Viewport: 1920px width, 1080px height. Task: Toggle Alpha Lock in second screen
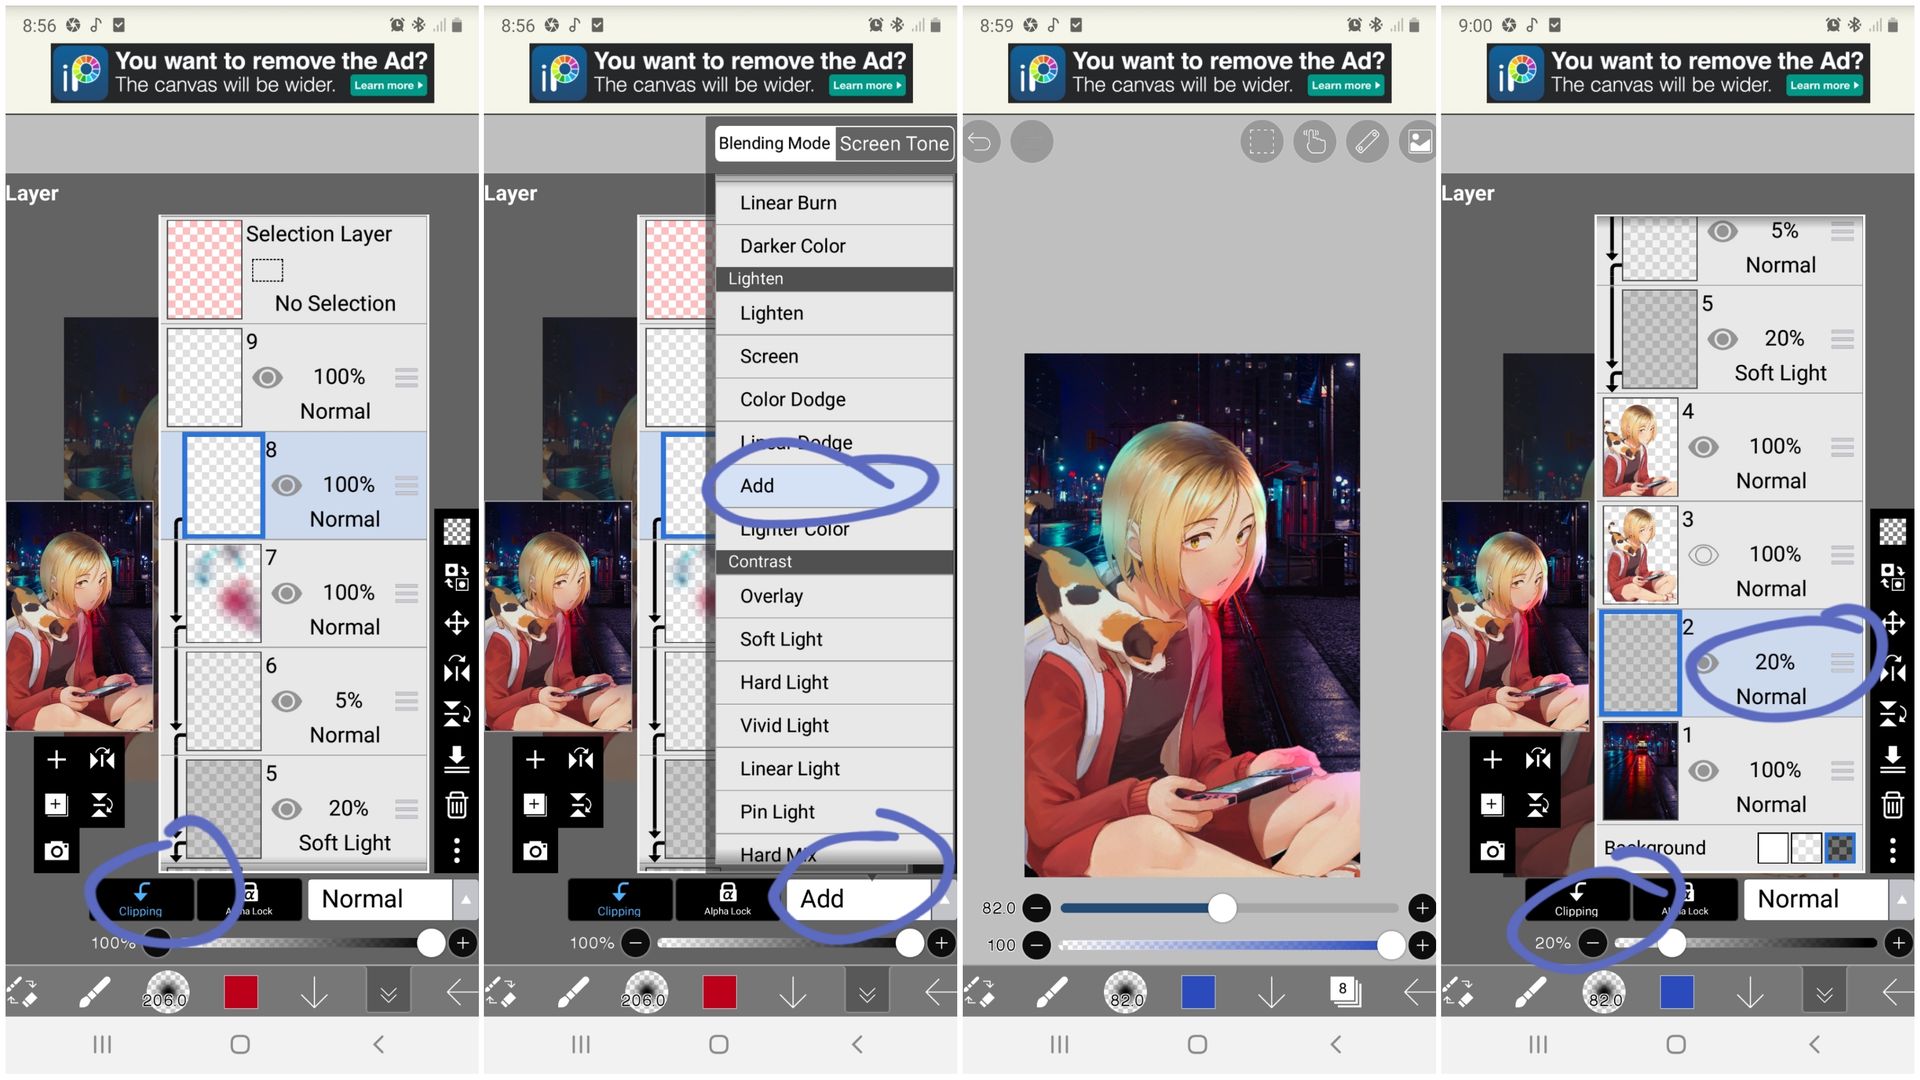(727, 899)
